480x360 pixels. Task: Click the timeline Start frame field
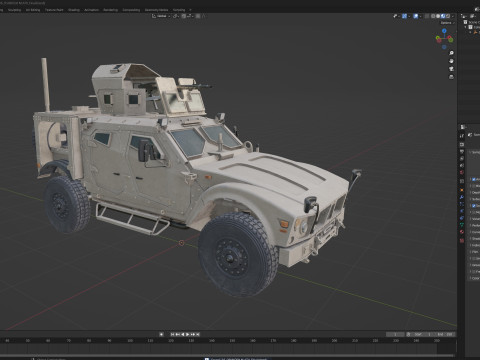coord(423,334)
